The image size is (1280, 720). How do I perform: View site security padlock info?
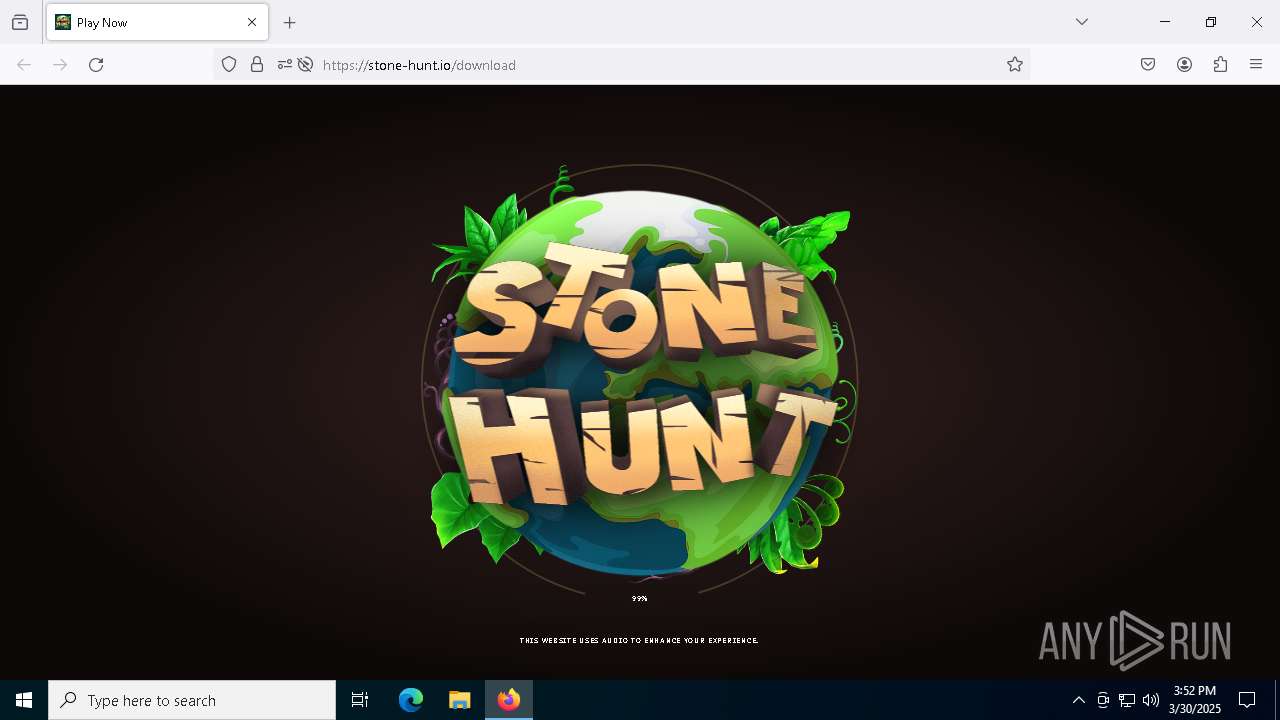click(257, 65)
